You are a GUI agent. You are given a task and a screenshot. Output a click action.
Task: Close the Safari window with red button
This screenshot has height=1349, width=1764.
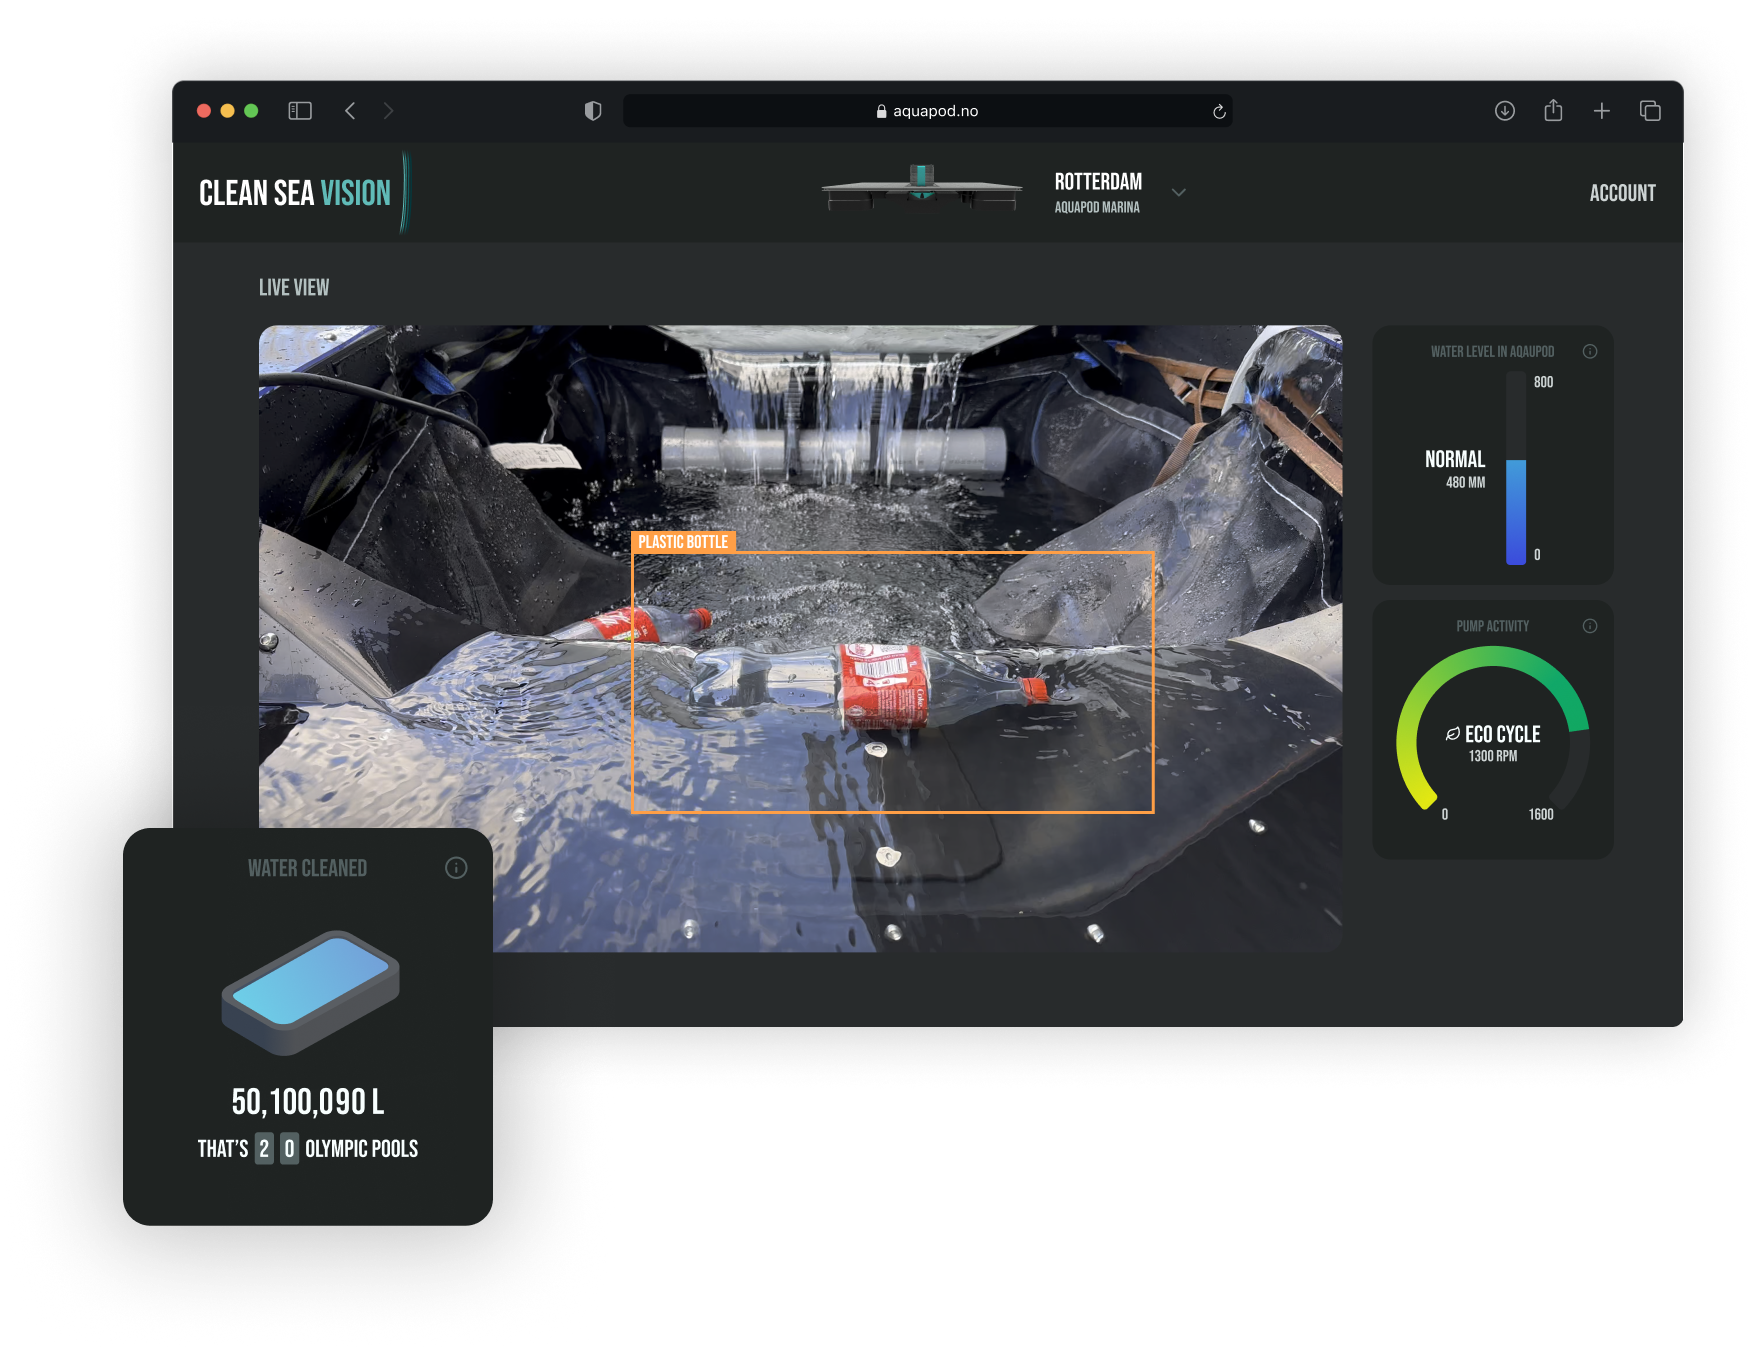coord(204,111)
